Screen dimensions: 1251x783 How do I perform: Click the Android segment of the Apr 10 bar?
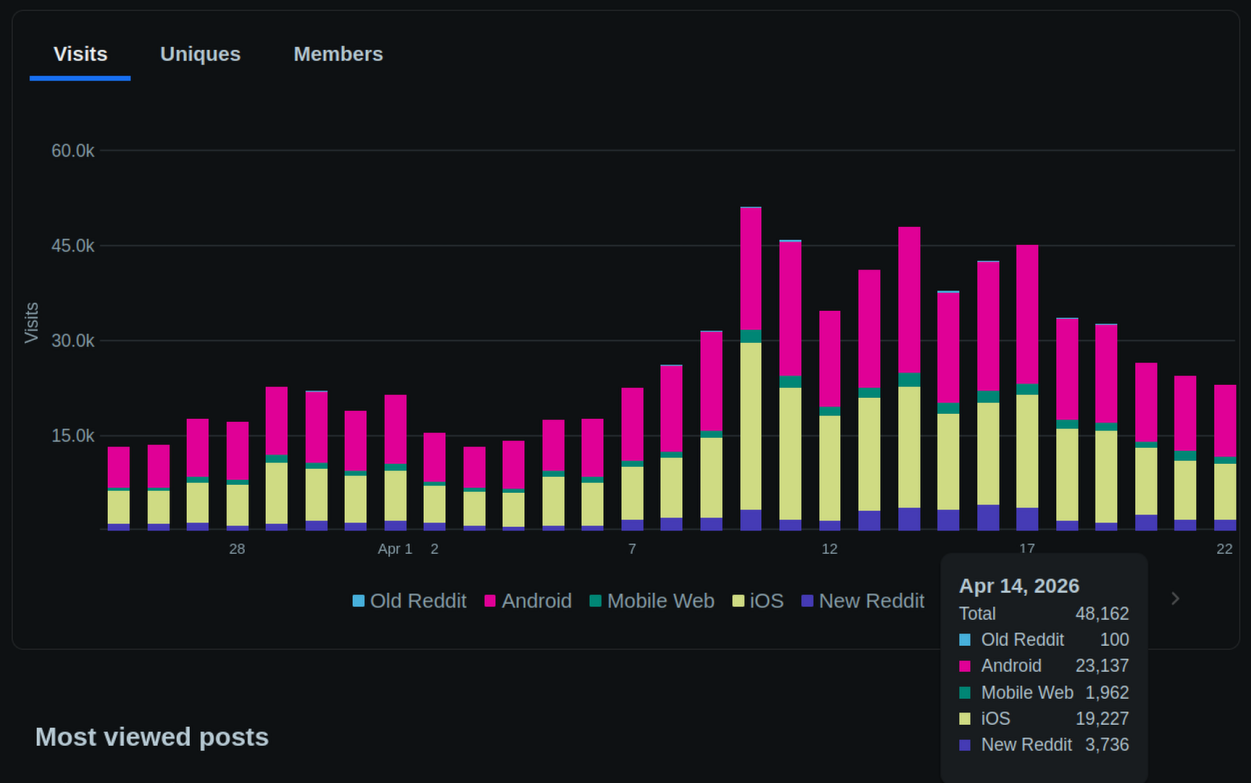point(751,268)
